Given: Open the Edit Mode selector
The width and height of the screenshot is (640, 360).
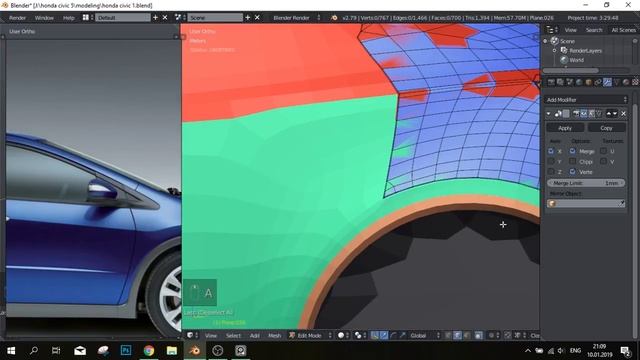Looking at the screenshot, I should 310,336.
